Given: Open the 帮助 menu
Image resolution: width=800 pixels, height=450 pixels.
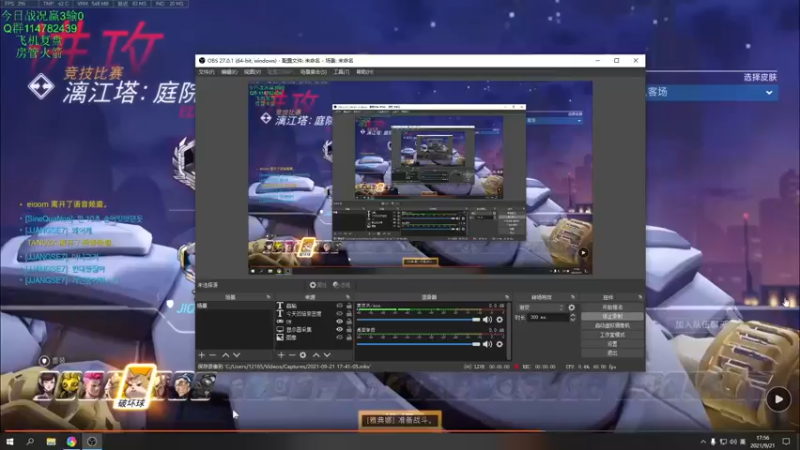Looking at the screenshot, I should (x=365, y=72).
